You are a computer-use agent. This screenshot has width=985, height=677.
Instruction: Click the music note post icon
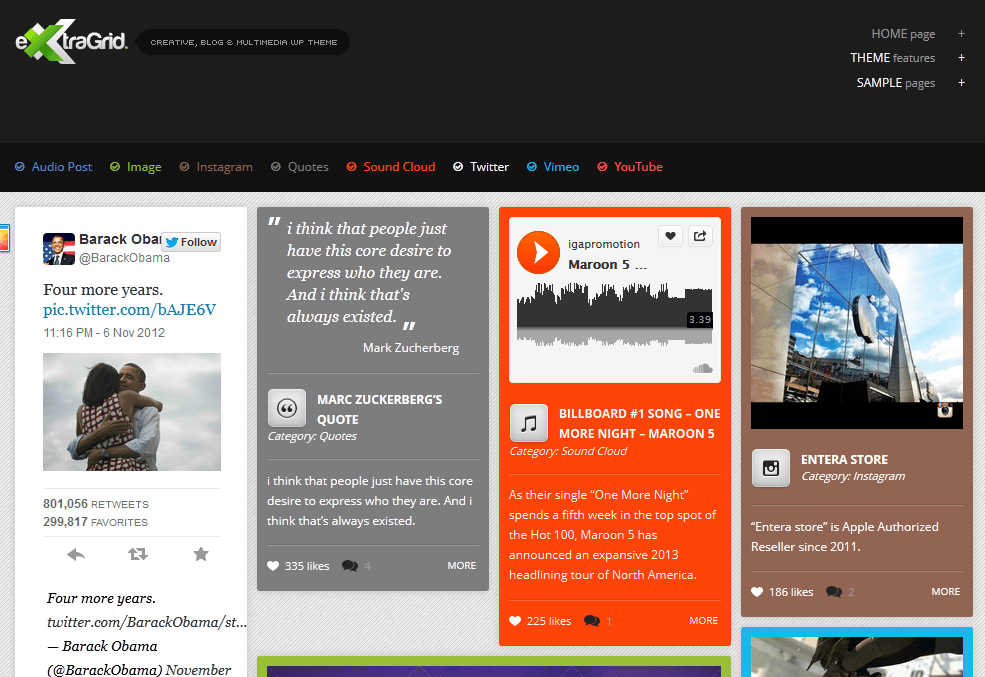[x=529, y=423]
